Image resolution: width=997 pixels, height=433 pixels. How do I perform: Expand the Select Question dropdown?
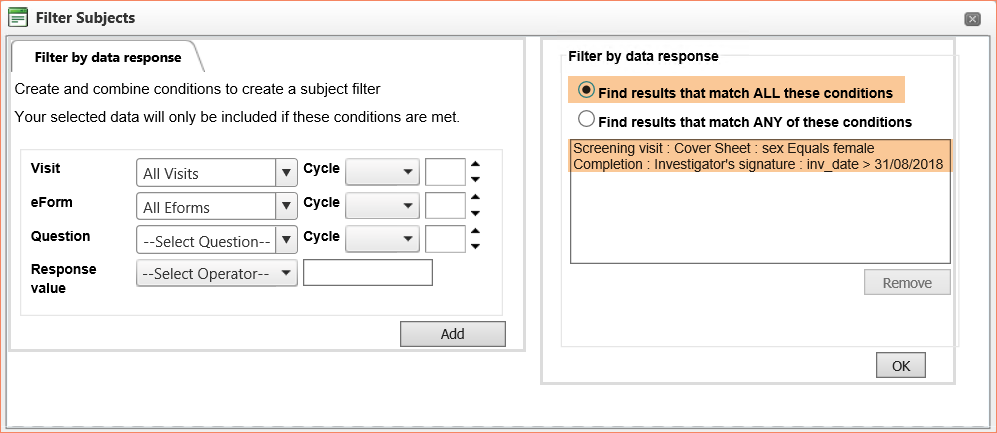(217, 240)
